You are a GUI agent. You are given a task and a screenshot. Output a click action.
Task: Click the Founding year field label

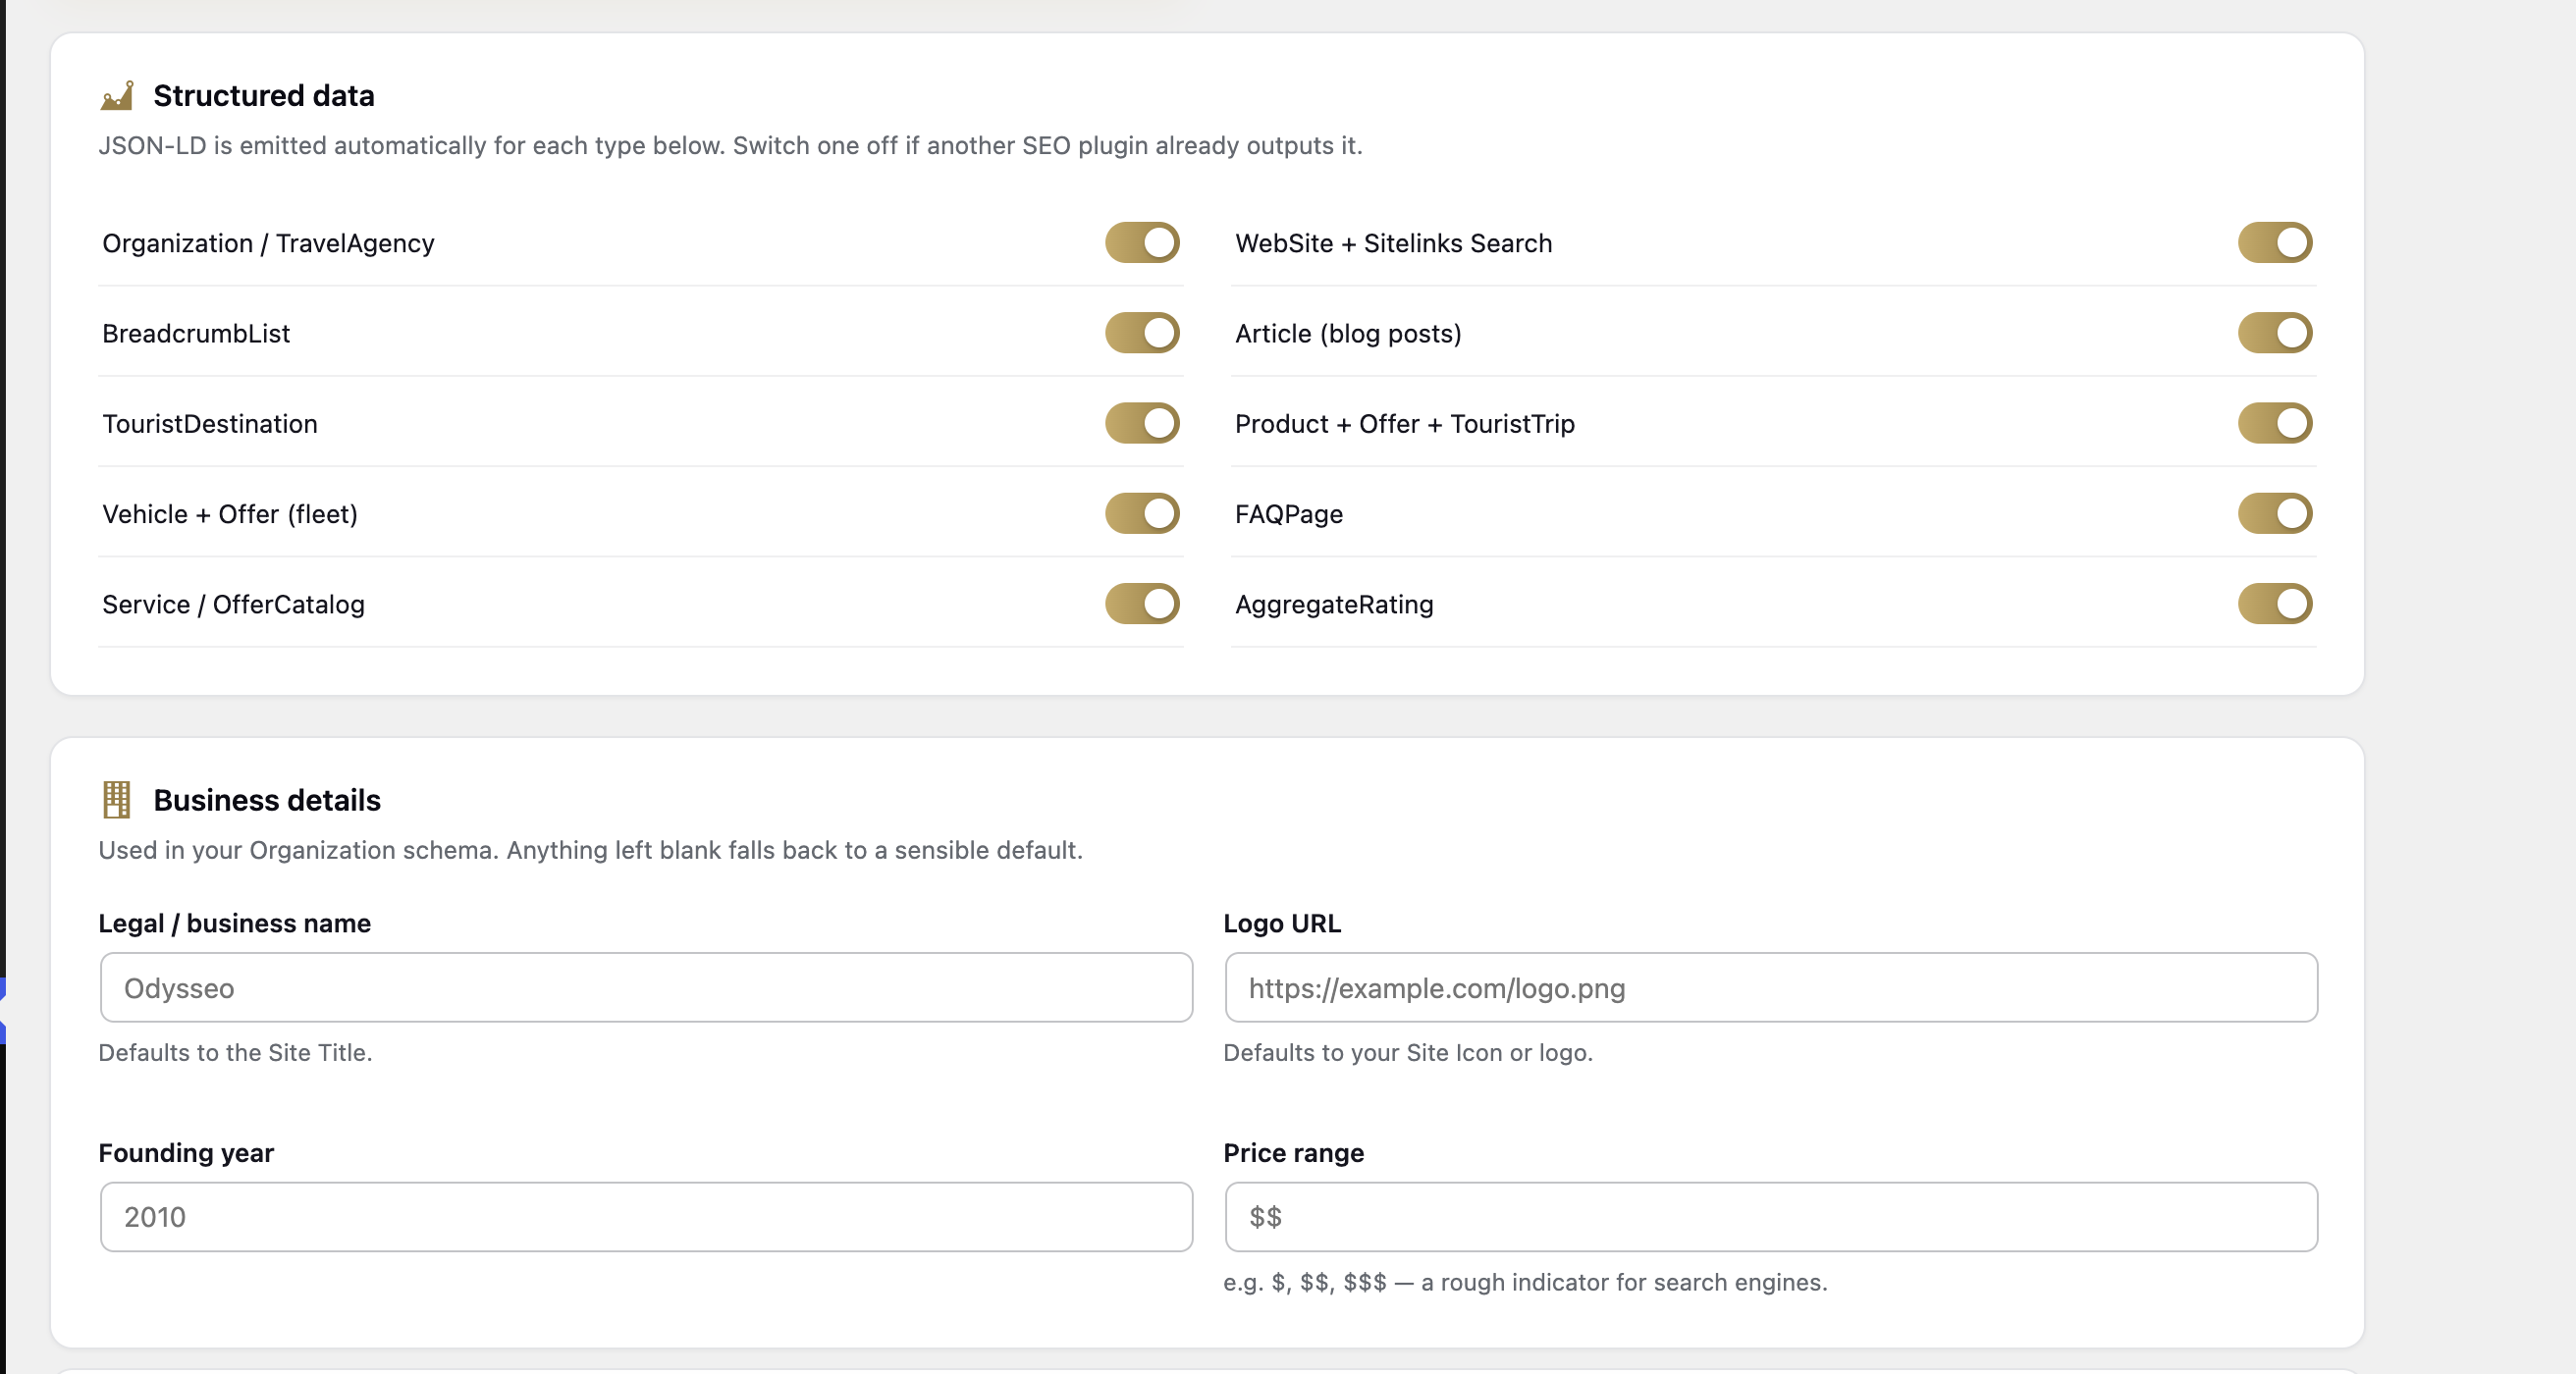point(186,1153)
